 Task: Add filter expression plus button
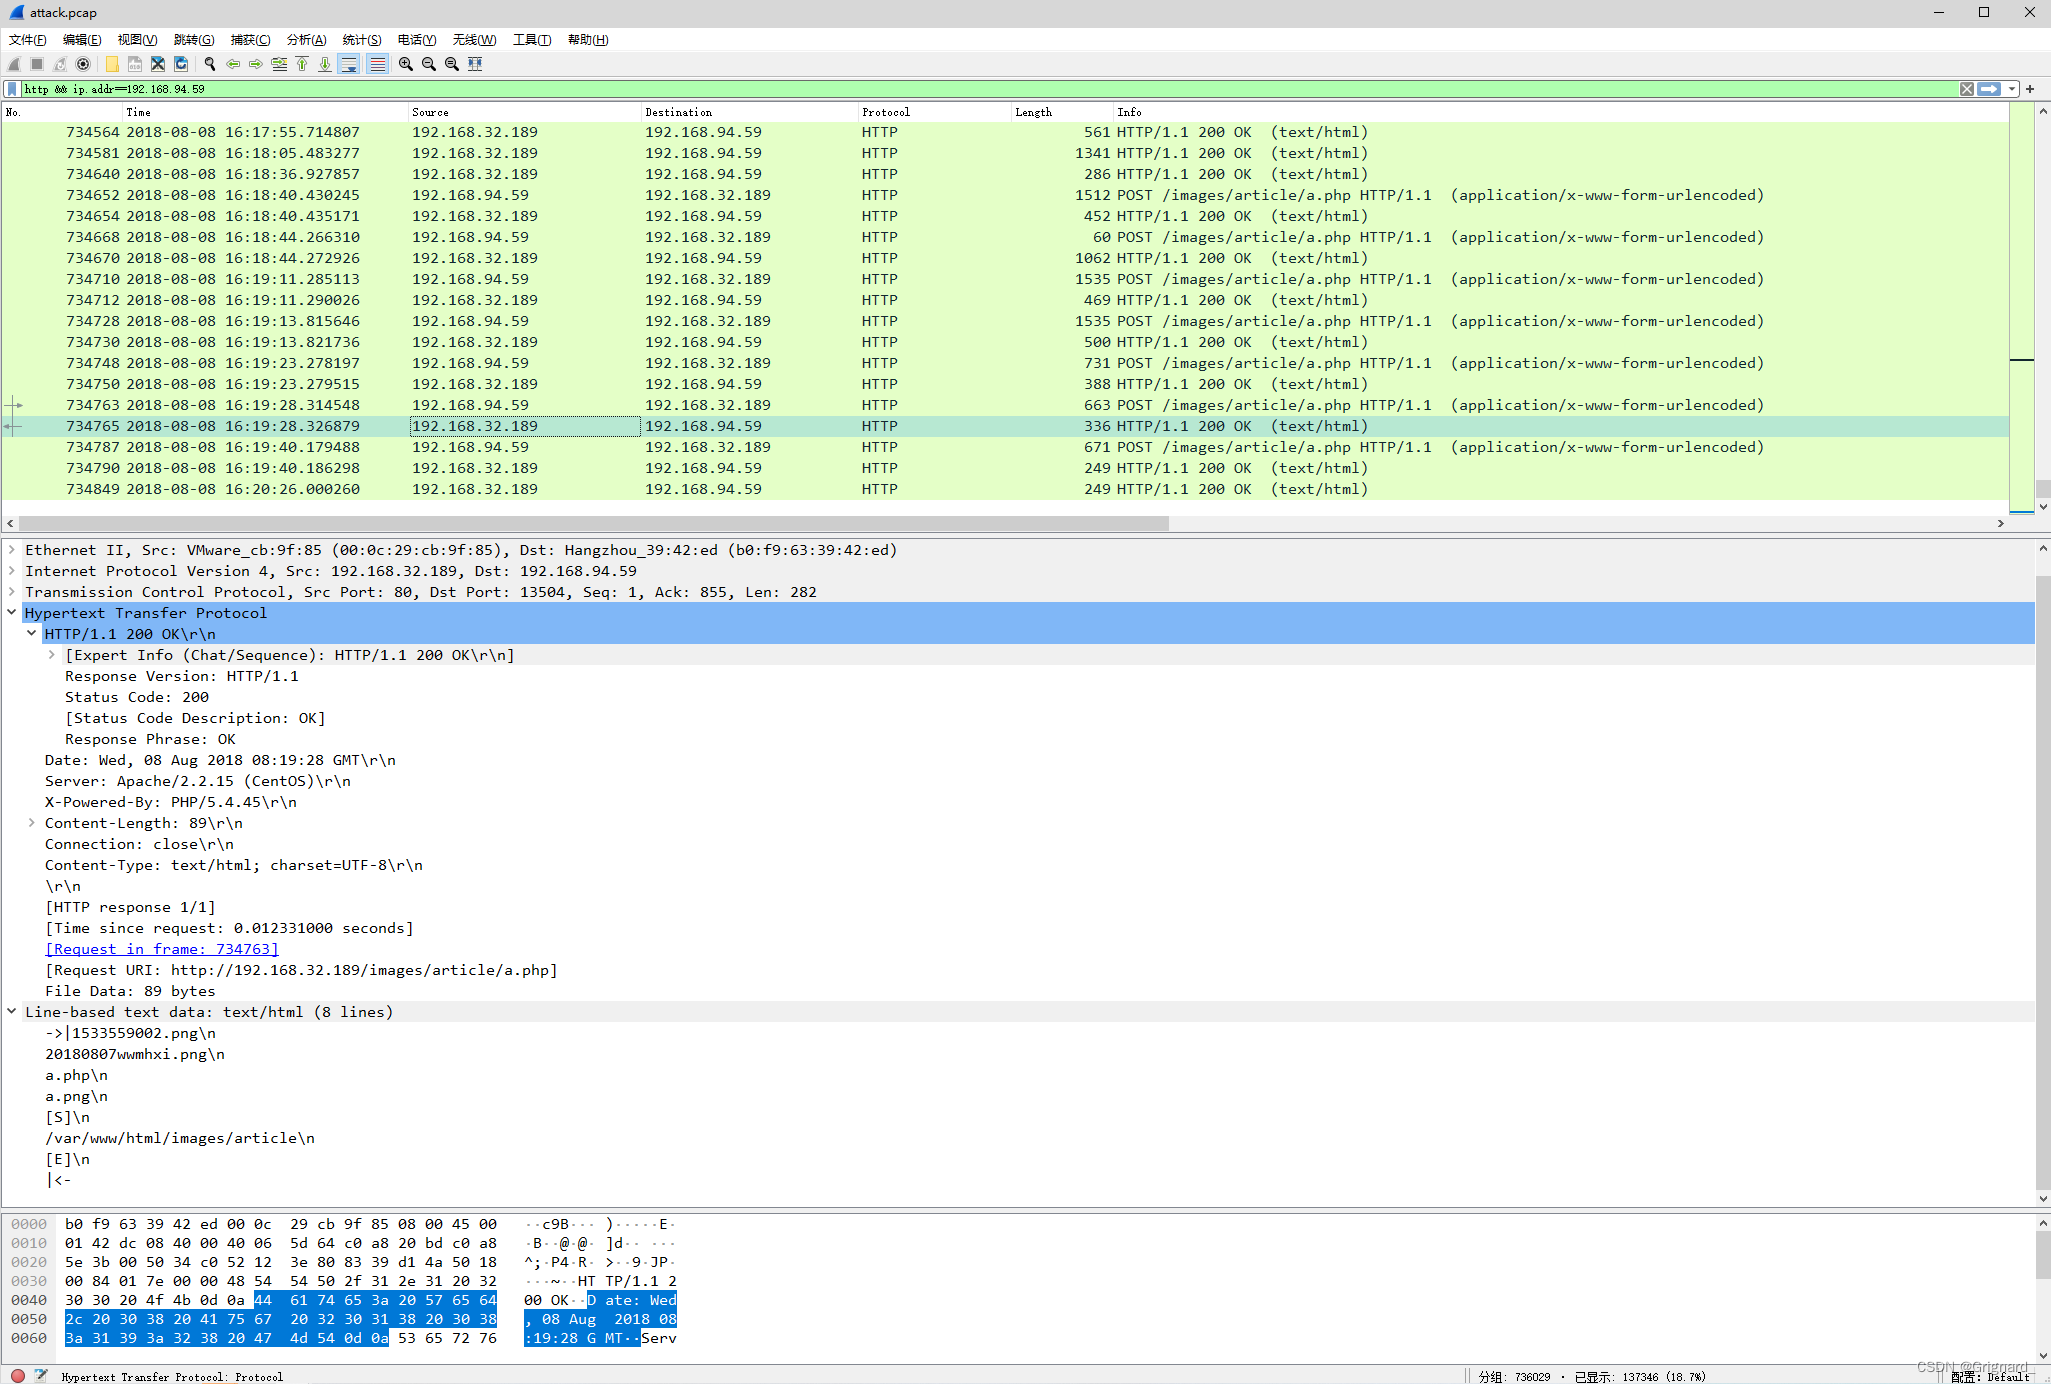point(2030,89)
